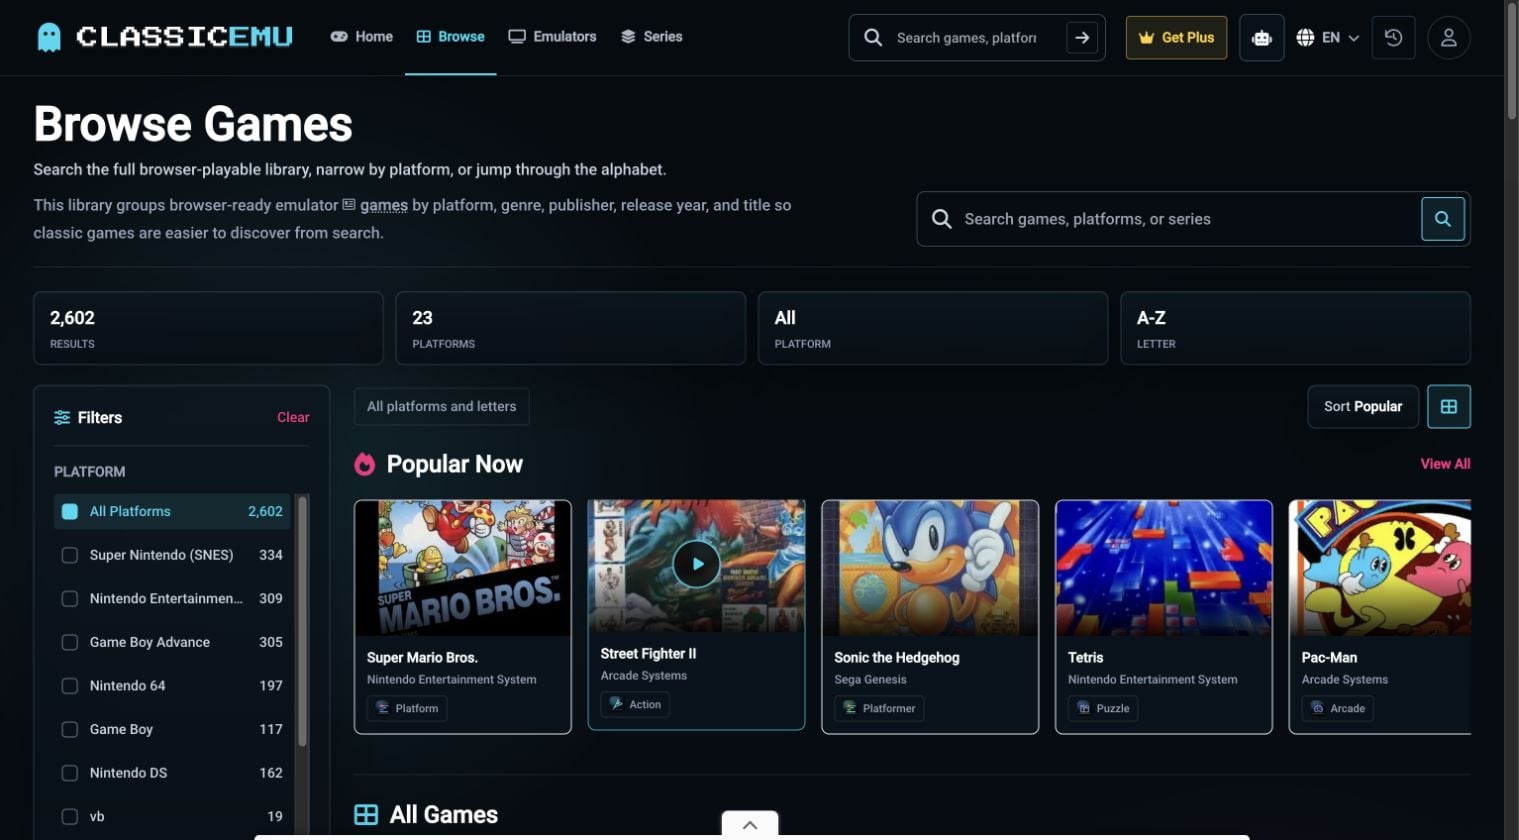
Task: Go to the Home nav item
Action: pyautogui.click(x=362, y=37)
